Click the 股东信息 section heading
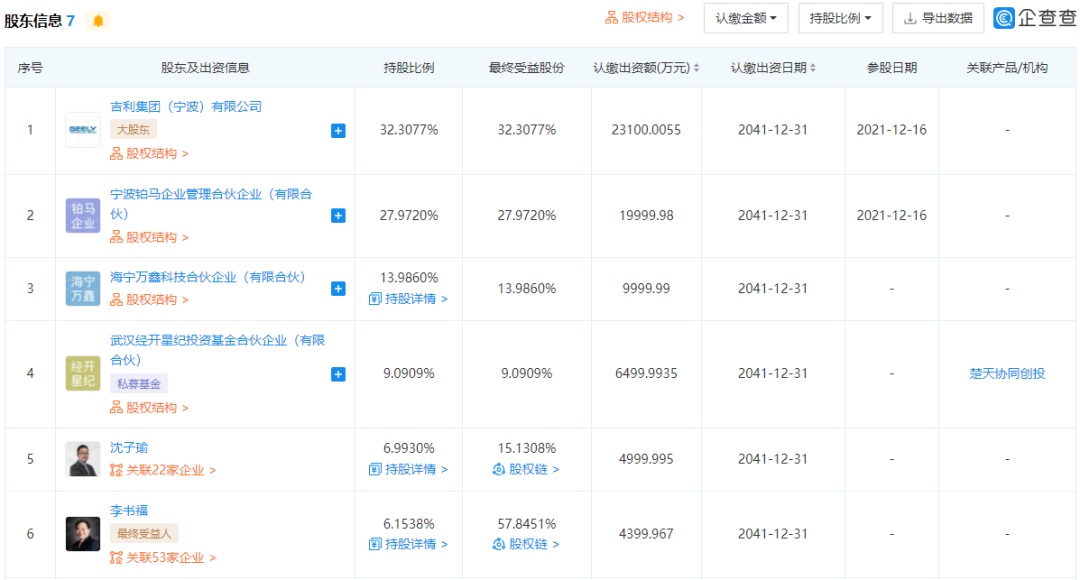The width and height of the screenshot is (1080, 580). (x=33, y=21)
